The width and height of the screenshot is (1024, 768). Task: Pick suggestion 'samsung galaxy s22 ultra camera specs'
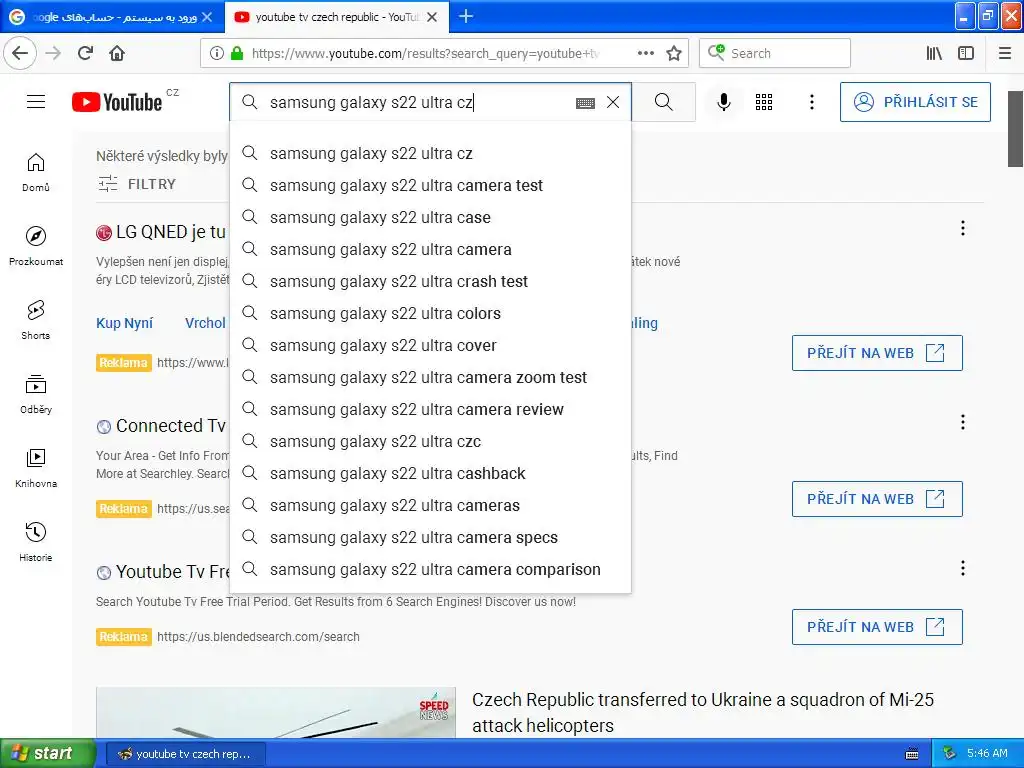431,537
